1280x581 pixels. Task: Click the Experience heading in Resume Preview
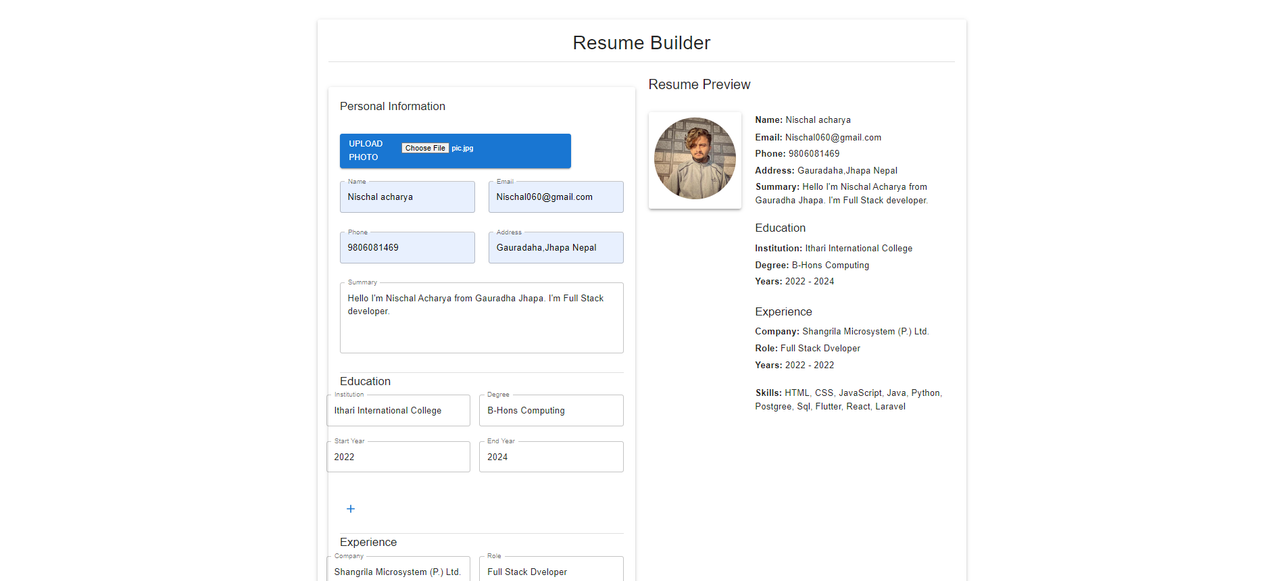click(x=784, y=312)
